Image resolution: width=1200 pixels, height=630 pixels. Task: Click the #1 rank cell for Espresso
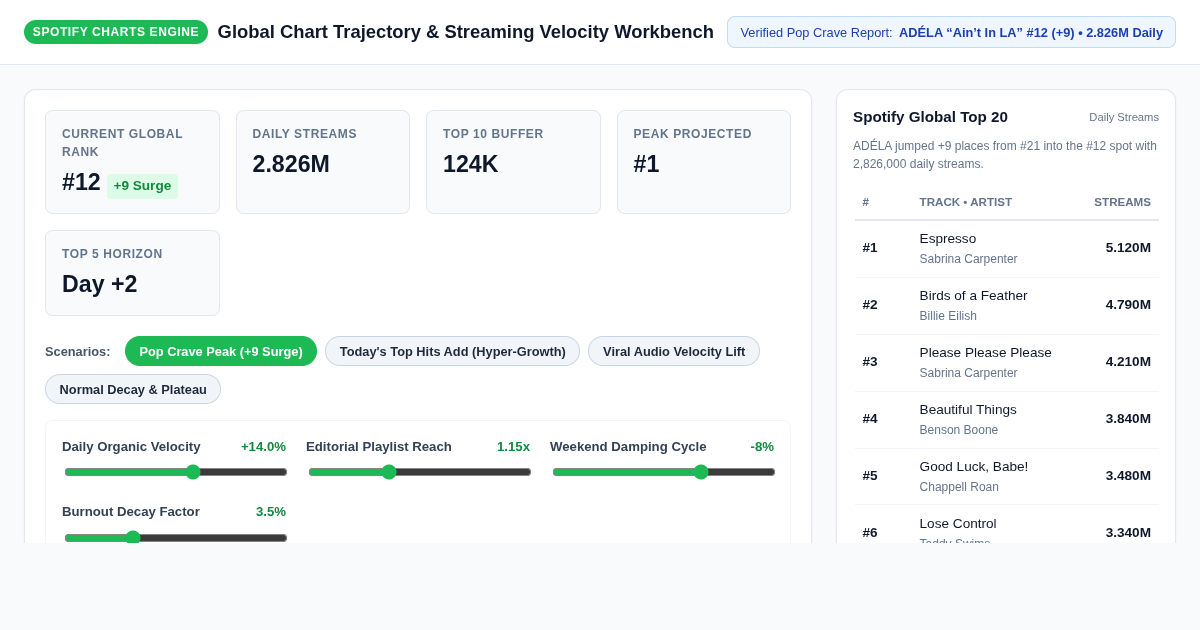click(x=870, y=248)
